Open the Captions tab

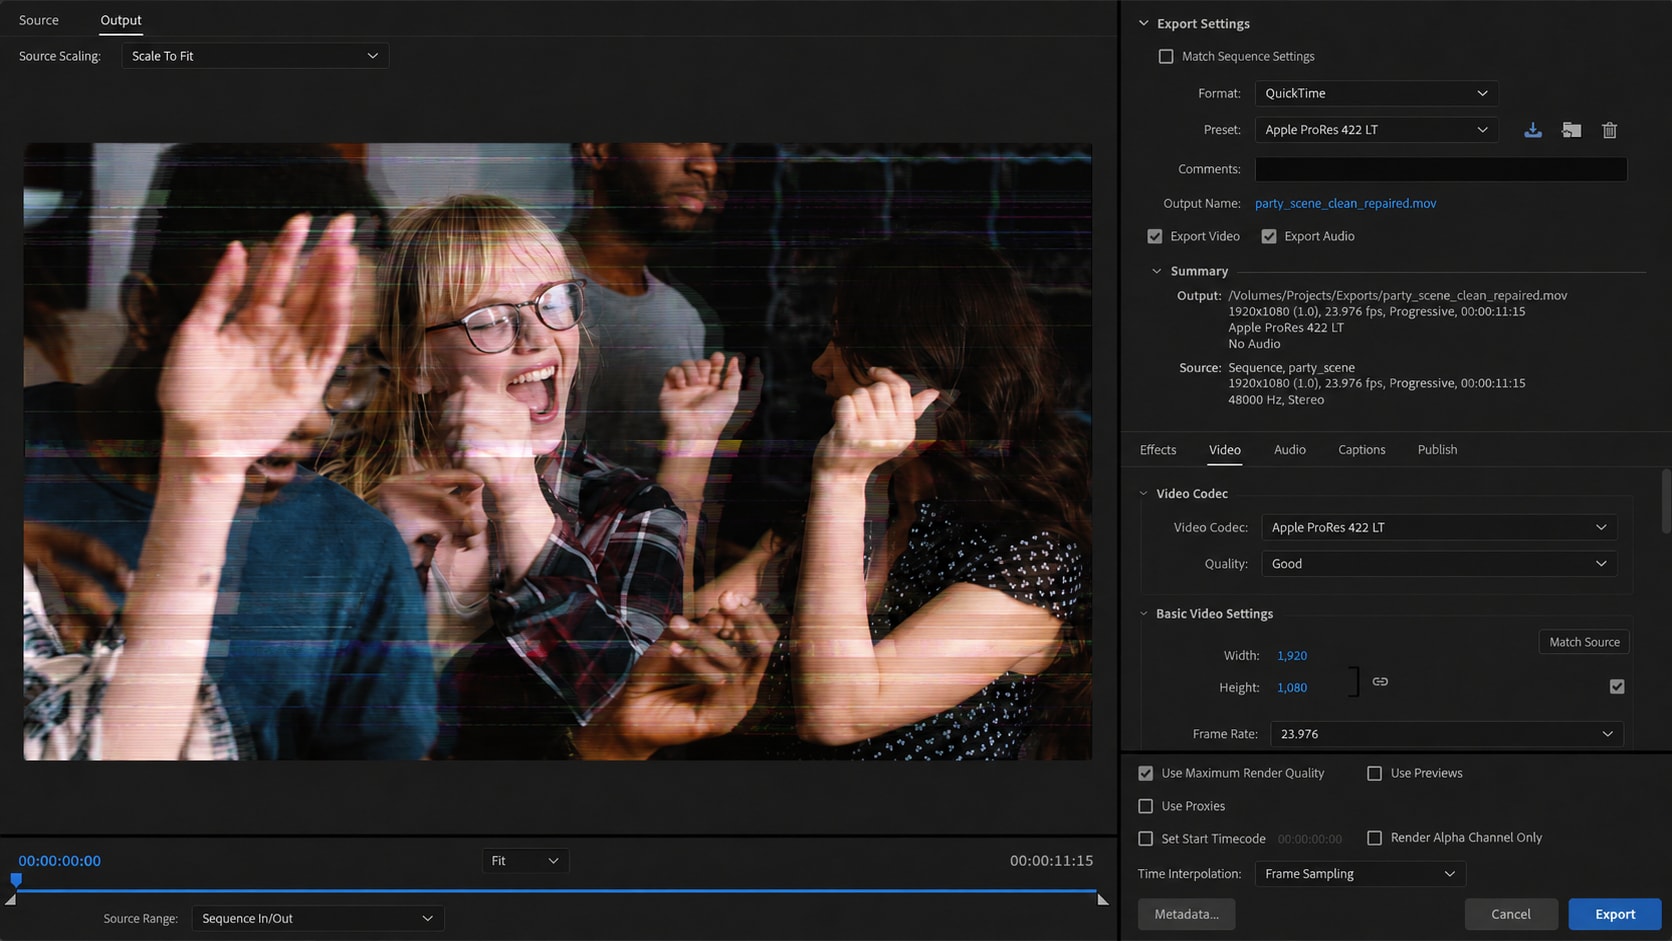1362,450
